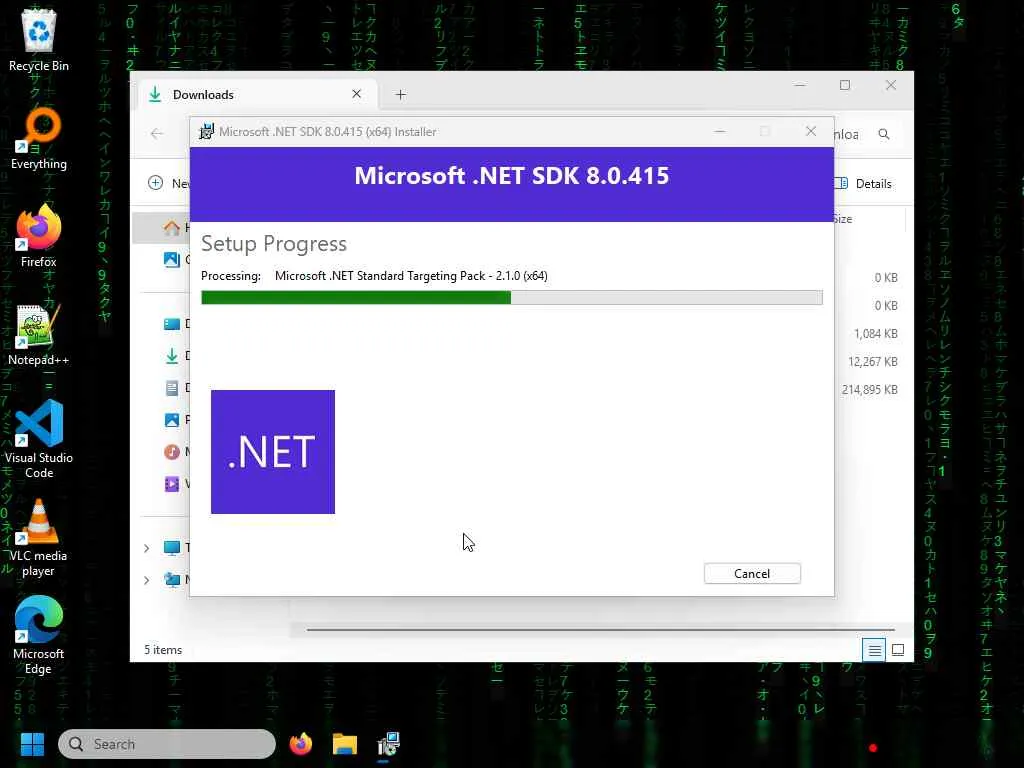This screenshot has height=768, width=1024.
Task: Select the Pictures icon in Explorer sidebar
Action: coord(171,420)
